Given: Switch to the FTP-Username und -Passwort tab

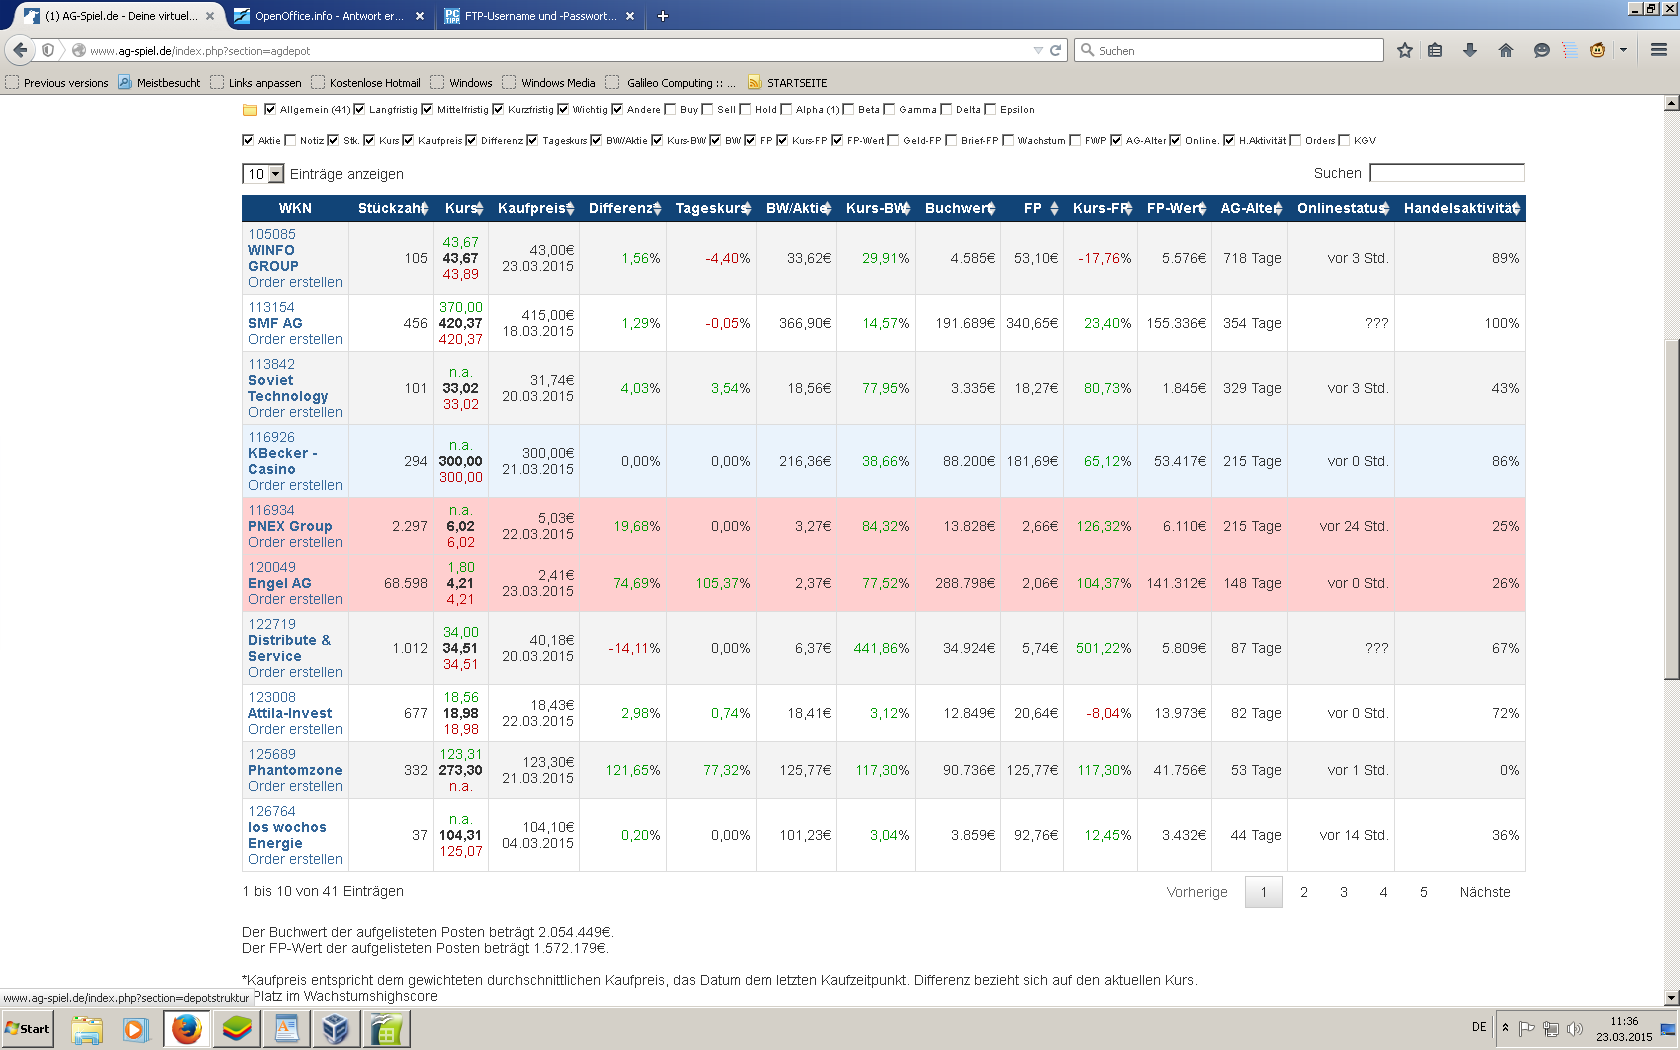Looking at the screenshot, I should coord(539,16).
